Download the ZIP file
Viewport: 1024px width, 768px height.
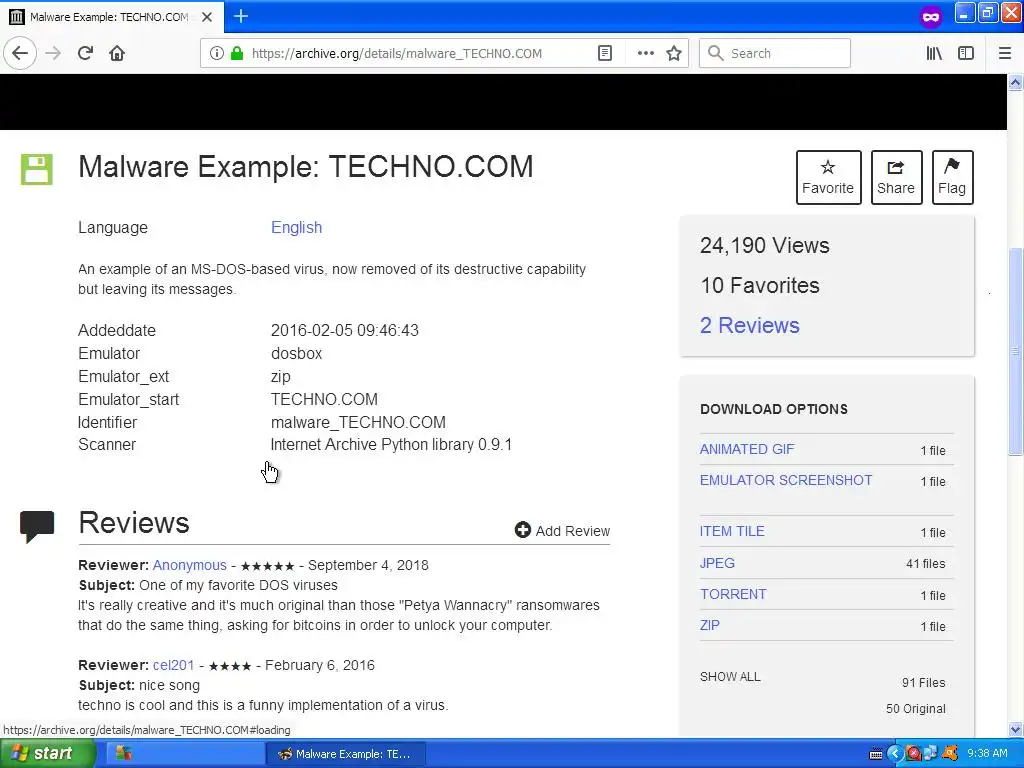(x=709, y=625)
